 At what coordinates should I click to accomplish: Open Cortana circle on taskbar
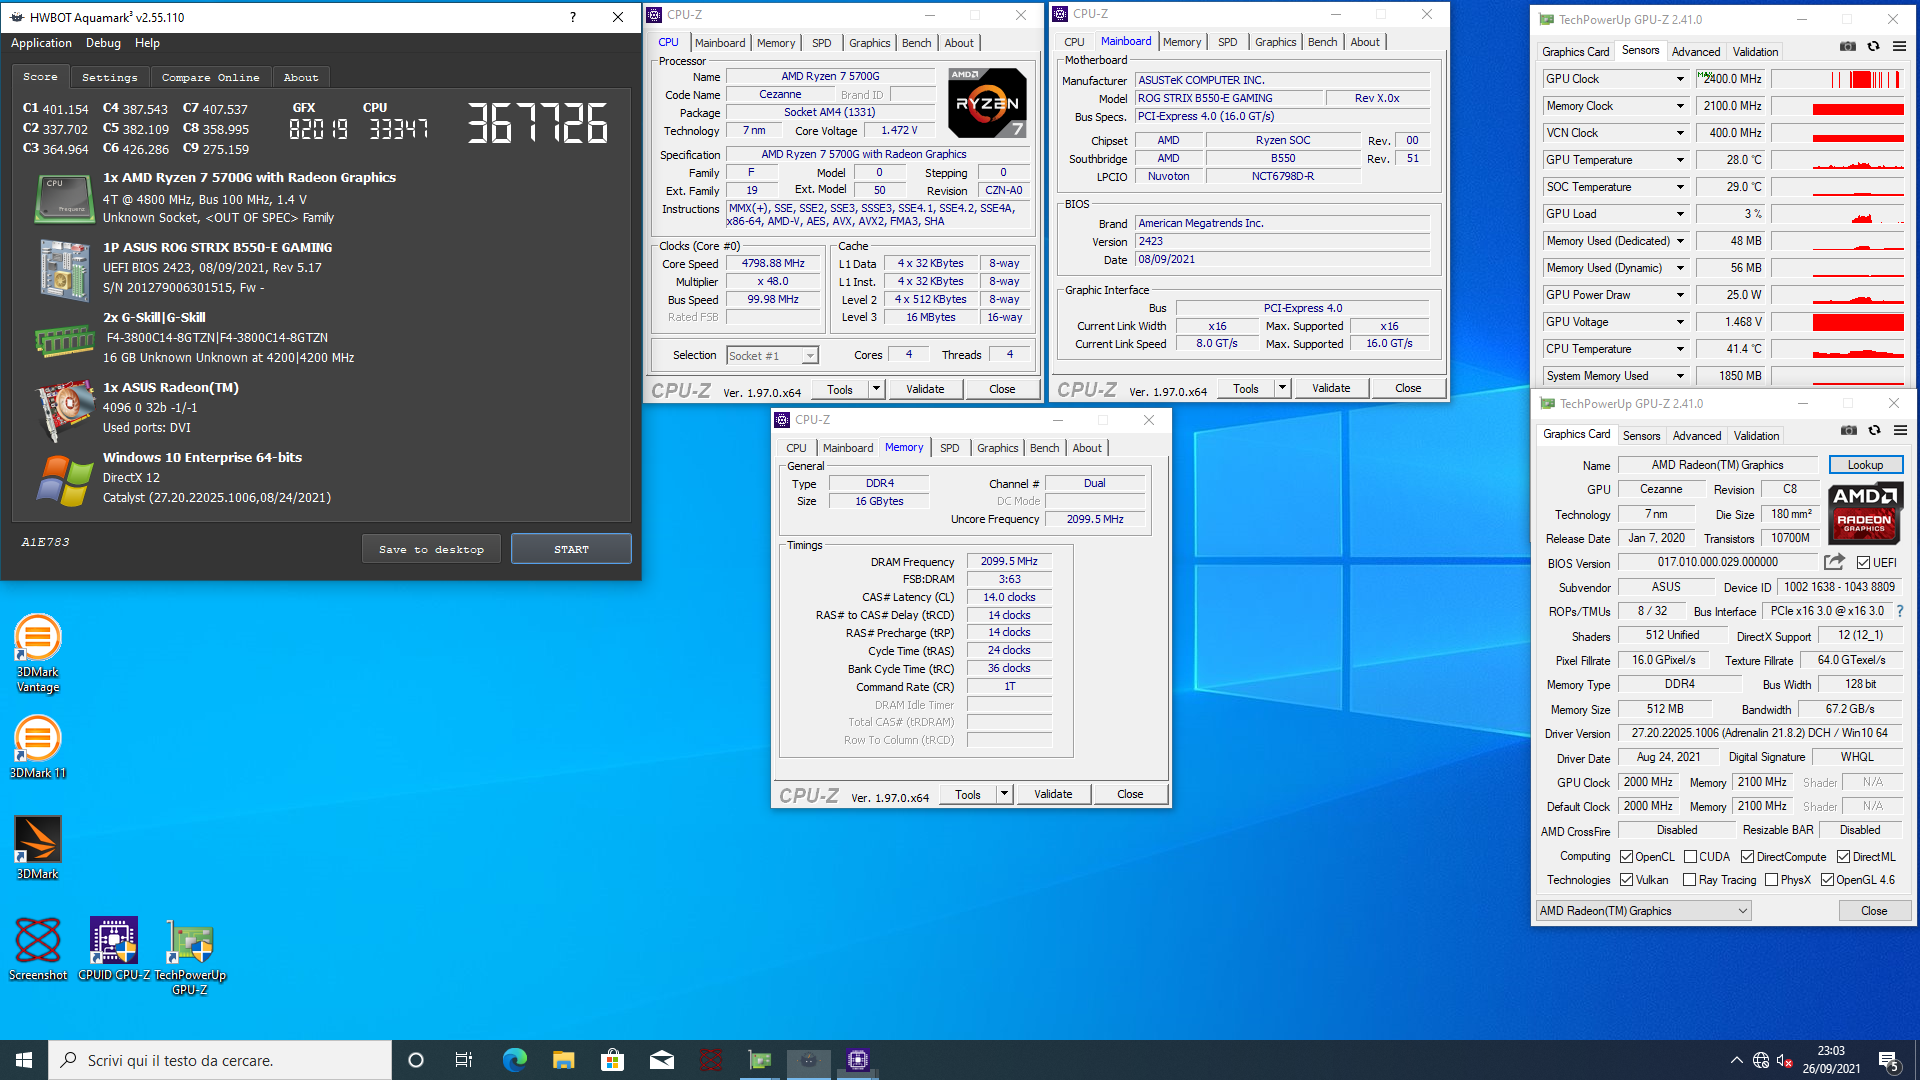(x=416, y=1060)
